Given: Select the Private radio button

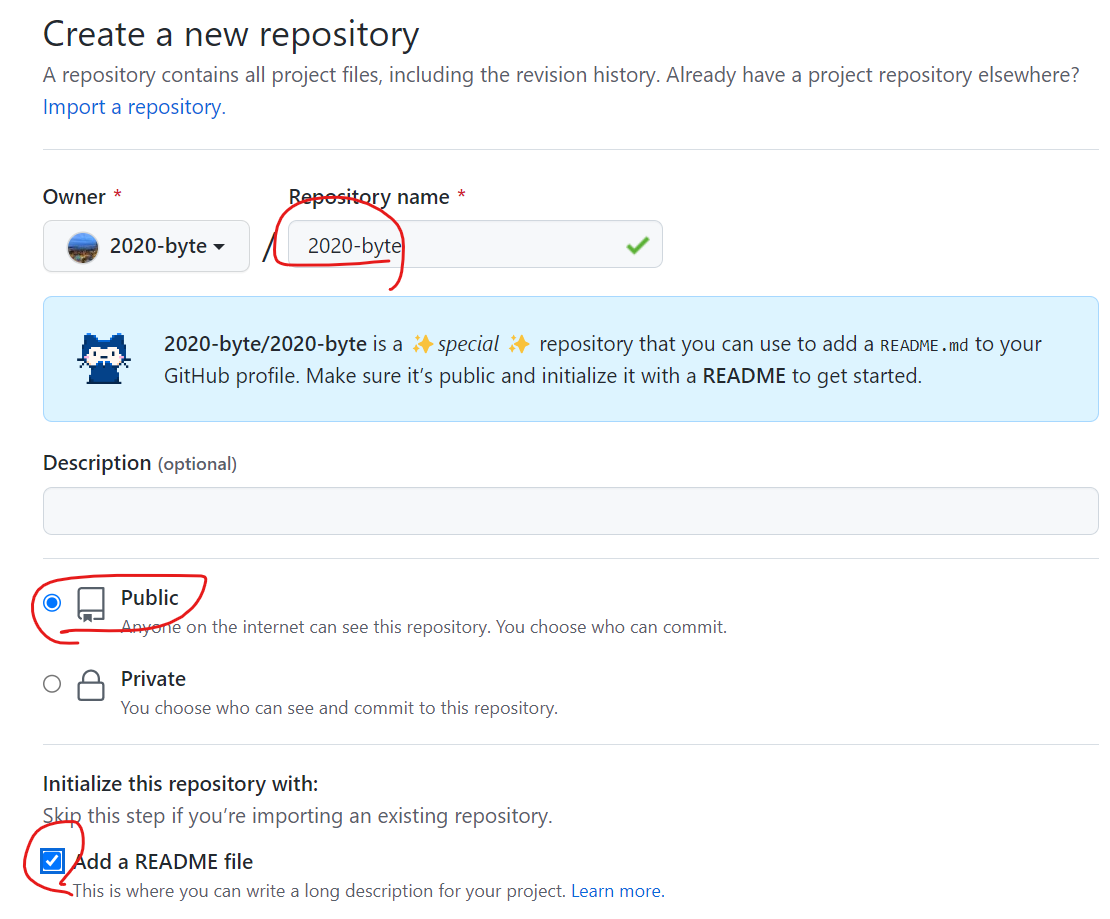Looking at the screenshot, I should pyautogui.click(x=52, y=684).
